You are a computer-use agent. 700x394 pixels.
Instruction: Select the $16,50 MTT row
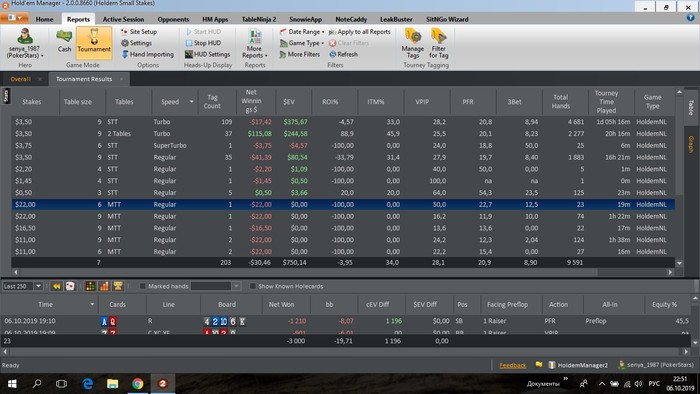click(x=343, y=228)
